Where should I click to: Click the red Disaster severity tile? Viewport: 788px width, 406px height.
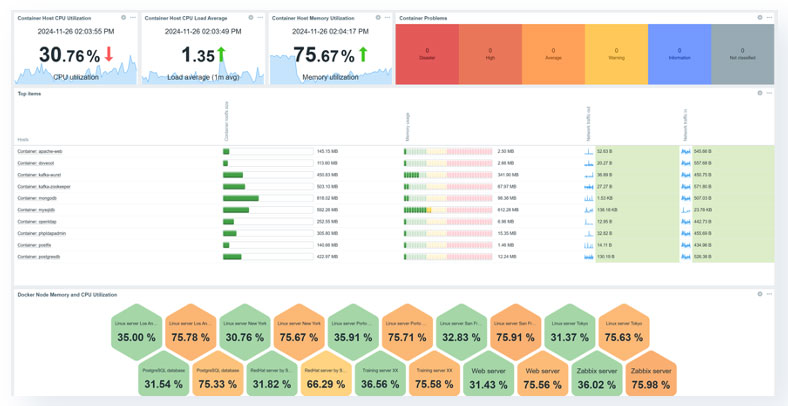point(427,54)
